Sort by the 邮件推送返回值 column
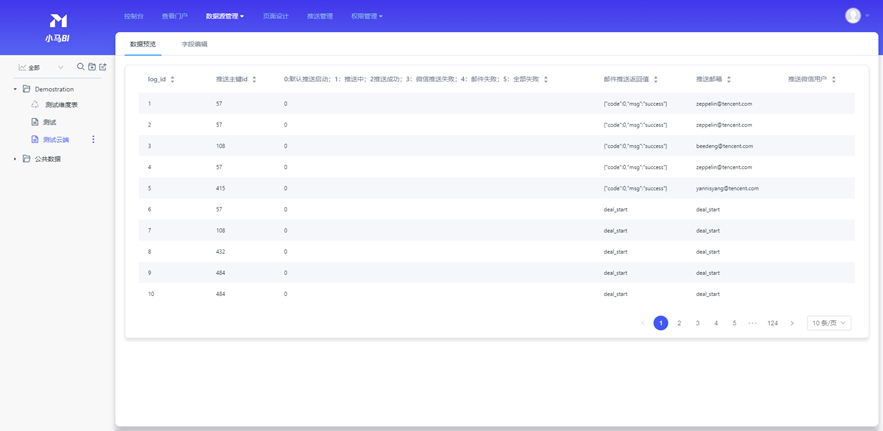Screen dimensions: 883x431 coord(656,80)
